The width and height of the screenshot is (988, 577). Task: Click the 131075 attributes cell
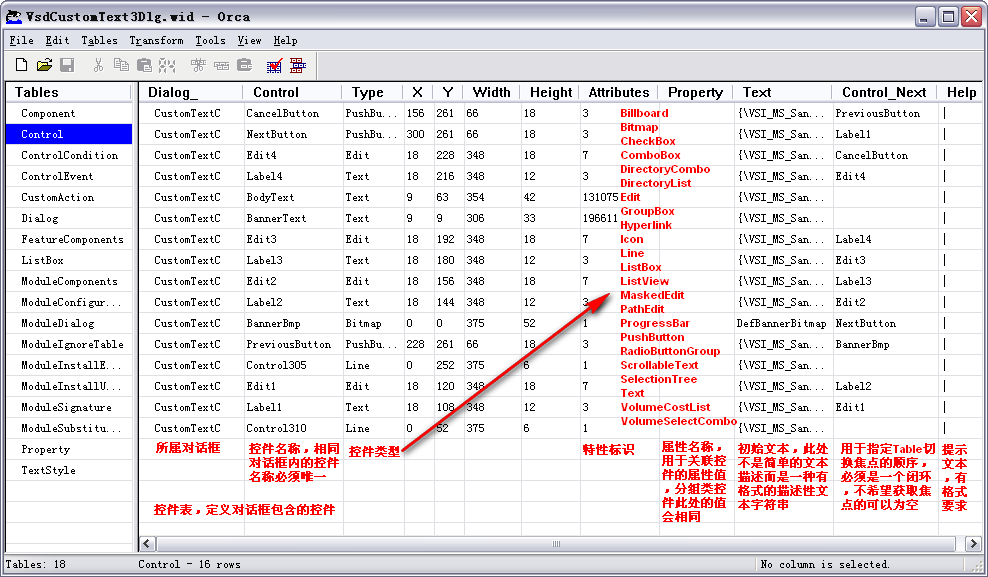click(600, 197)
